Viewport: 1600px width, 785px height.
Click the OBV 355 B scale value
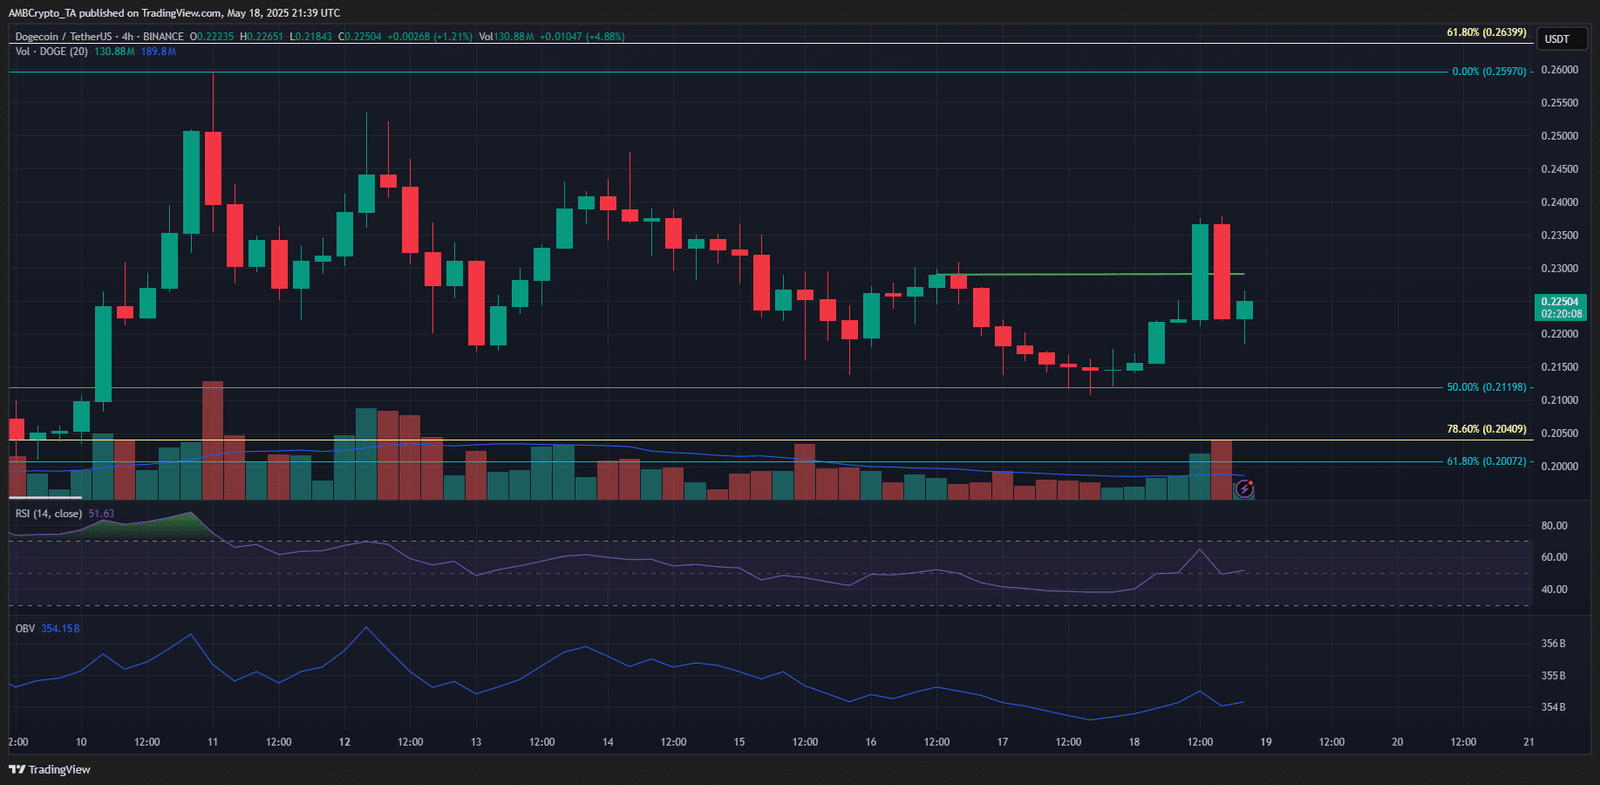pyautogui.click(x=1553, y=676)
